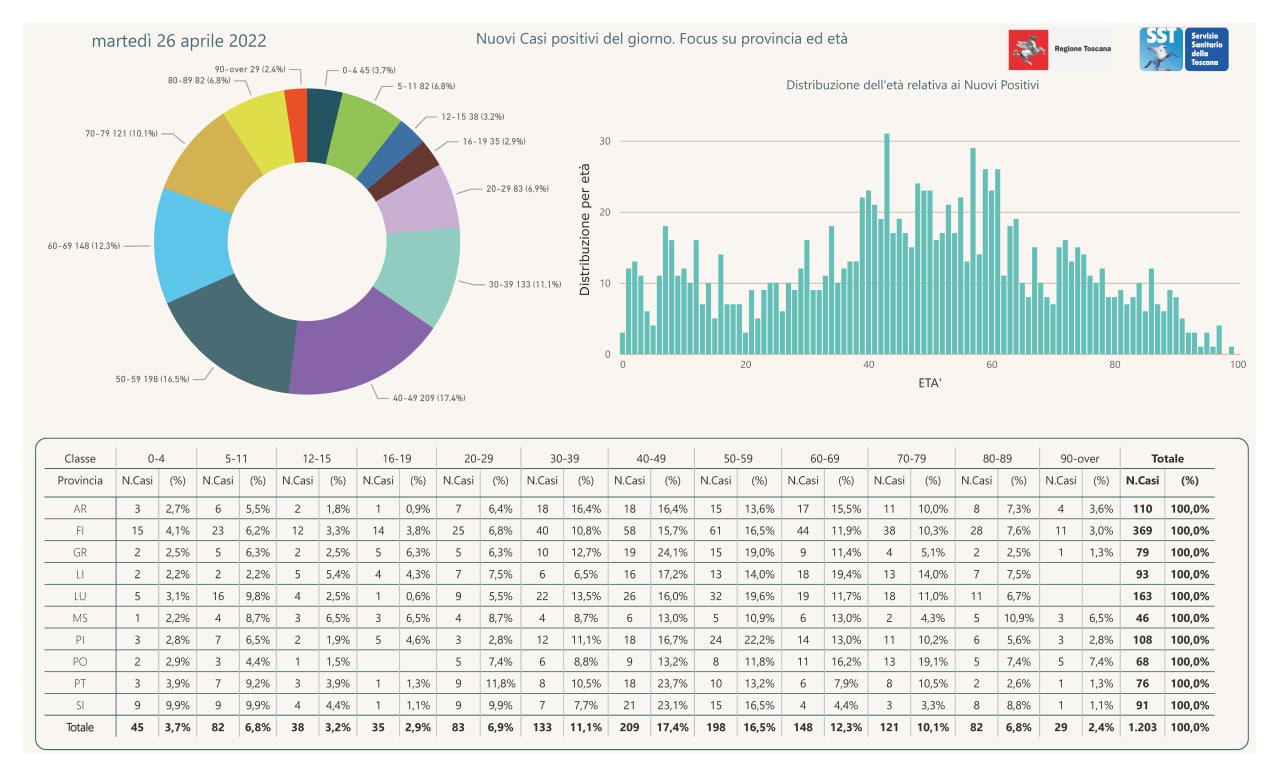Image resolution: width=1280 pixels, height=776 pixels.
Task: Click the tallest histogram bar near age 43
Action: point(886,243)
